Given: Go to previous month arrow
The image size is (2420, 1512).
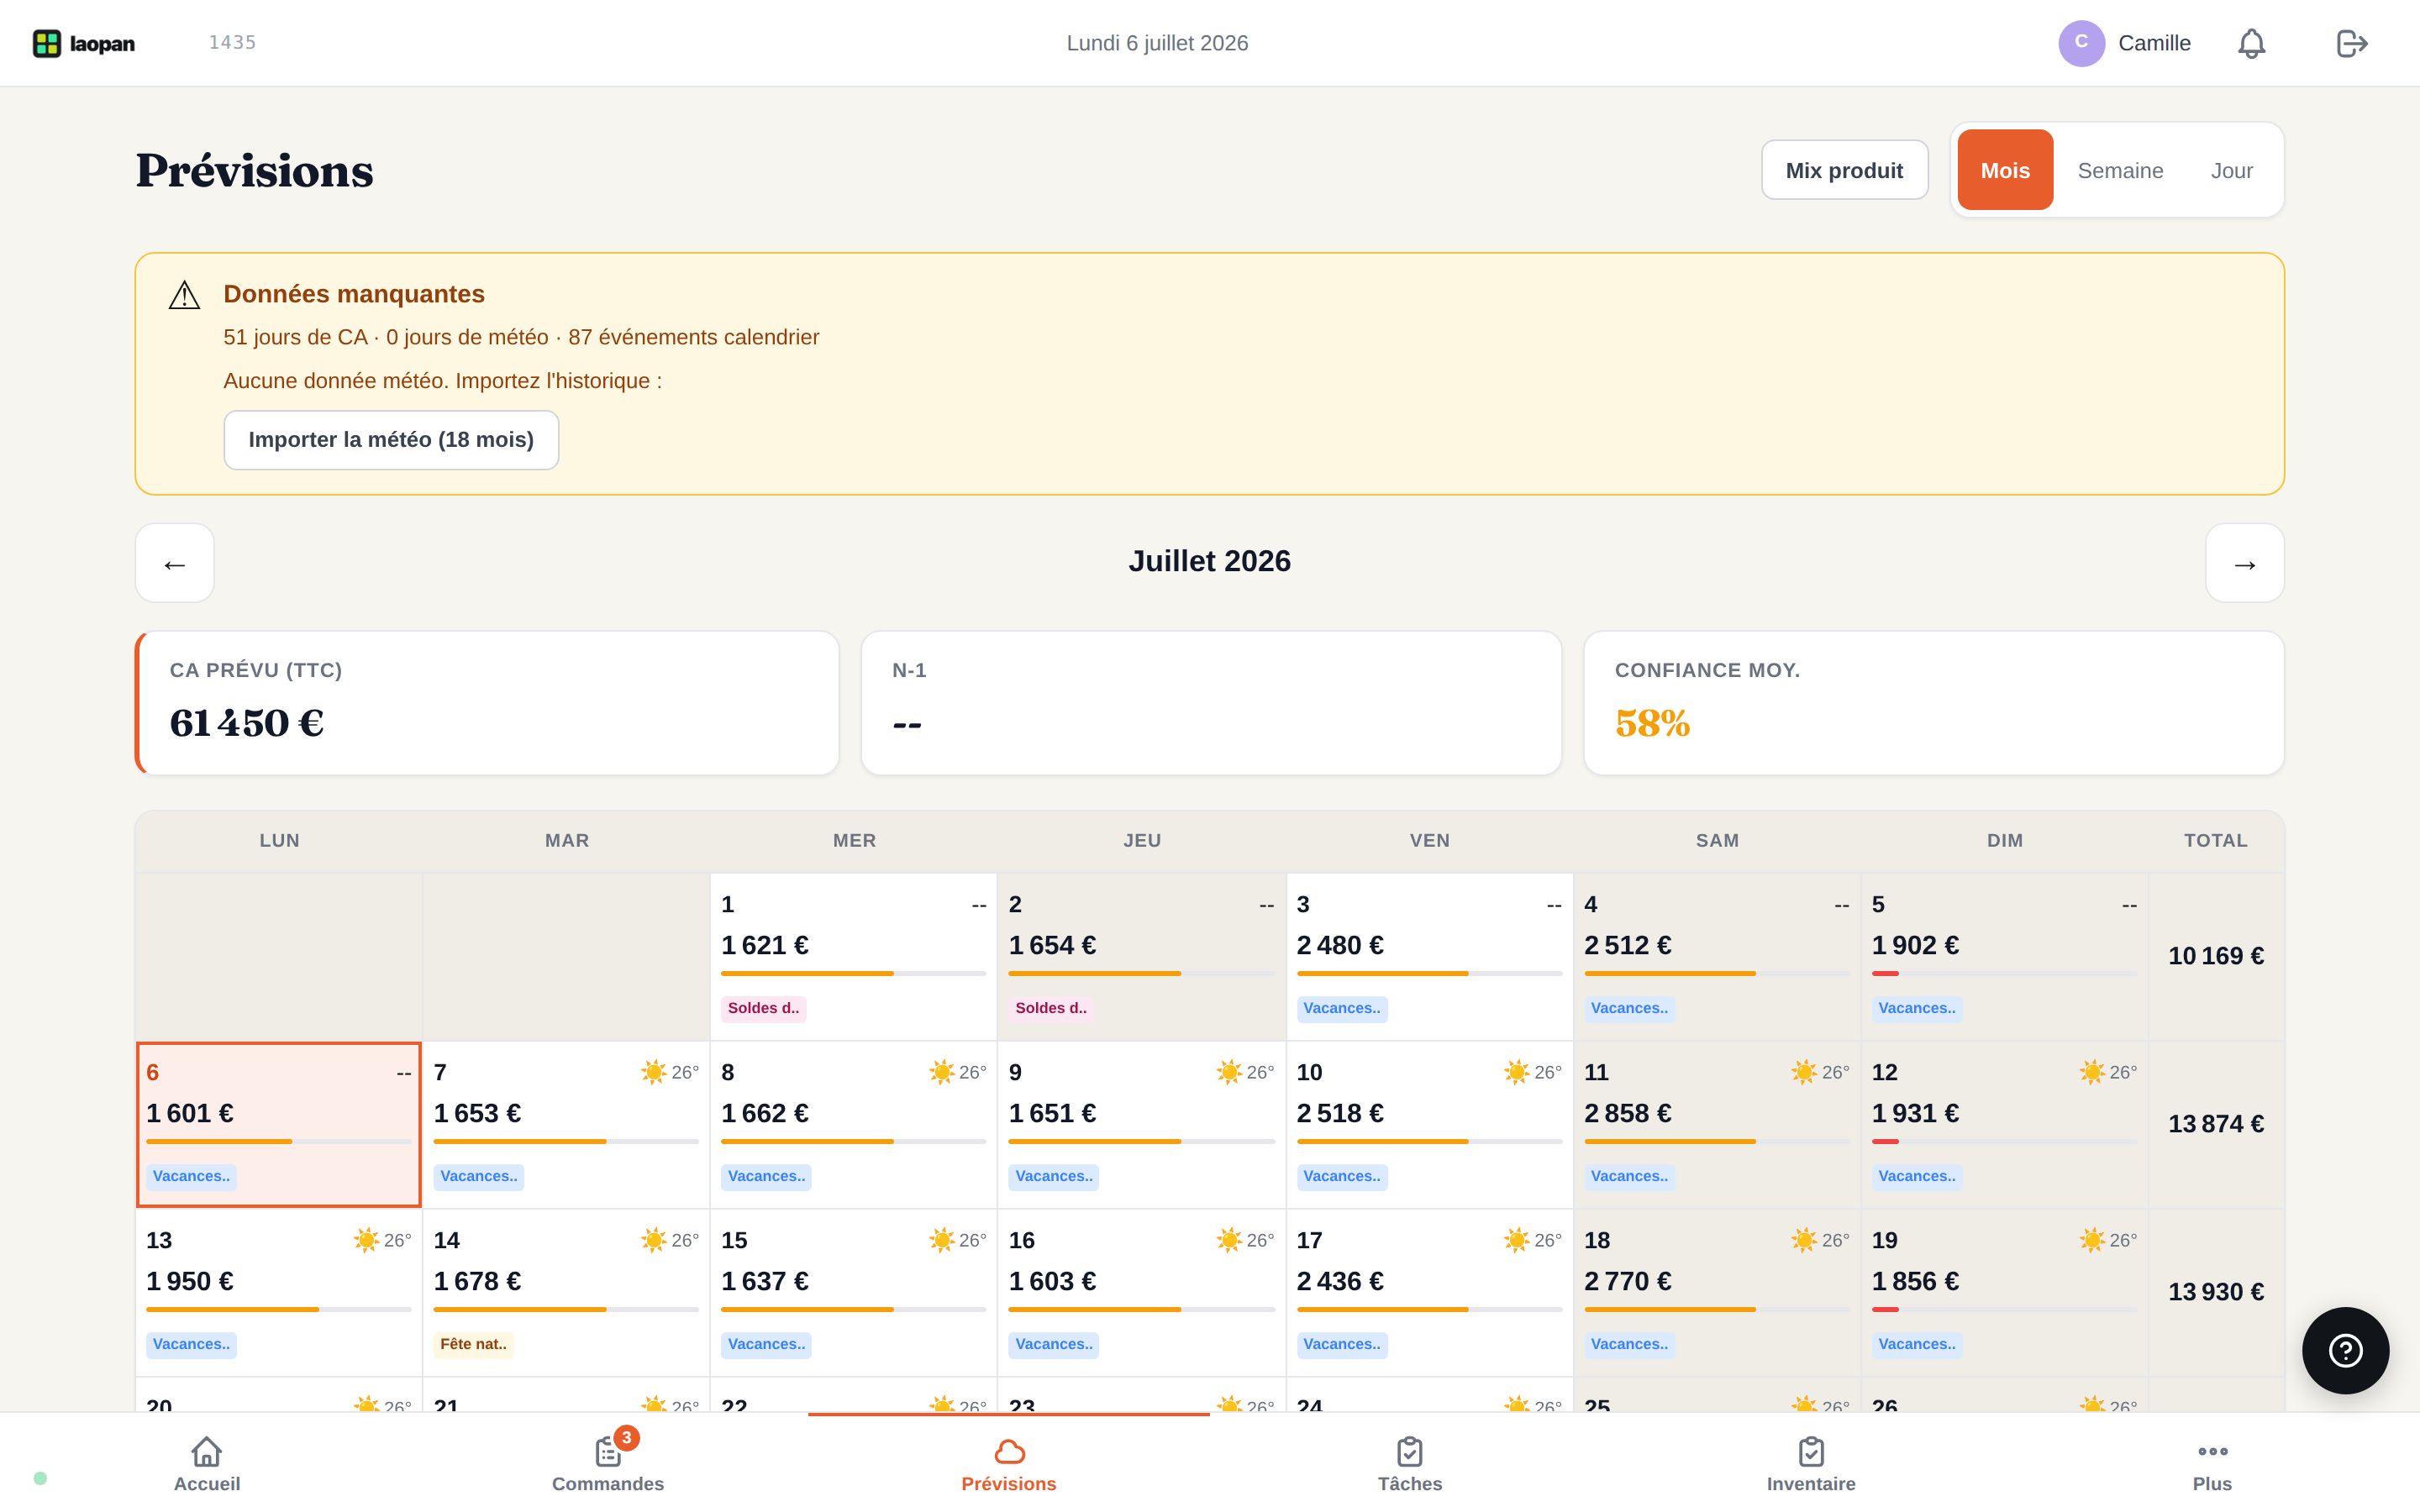Looking at the screenshot, I should 175,563.
